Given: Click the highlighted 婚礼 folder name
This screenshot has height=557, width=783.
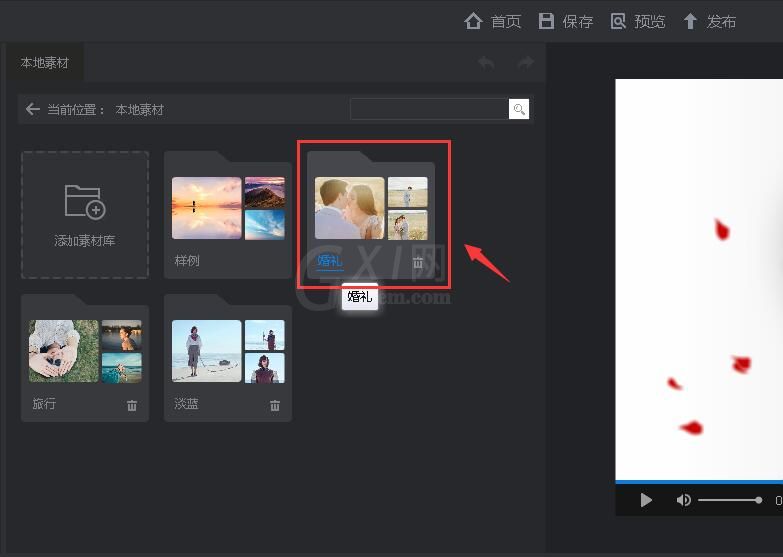Looking at the screenshot, I should (330, 260).
